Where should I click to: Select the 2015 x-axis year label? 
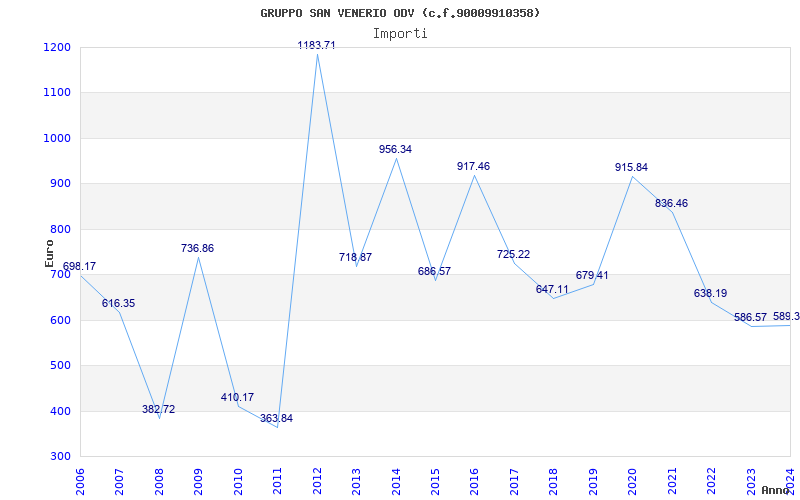(435, 481)
